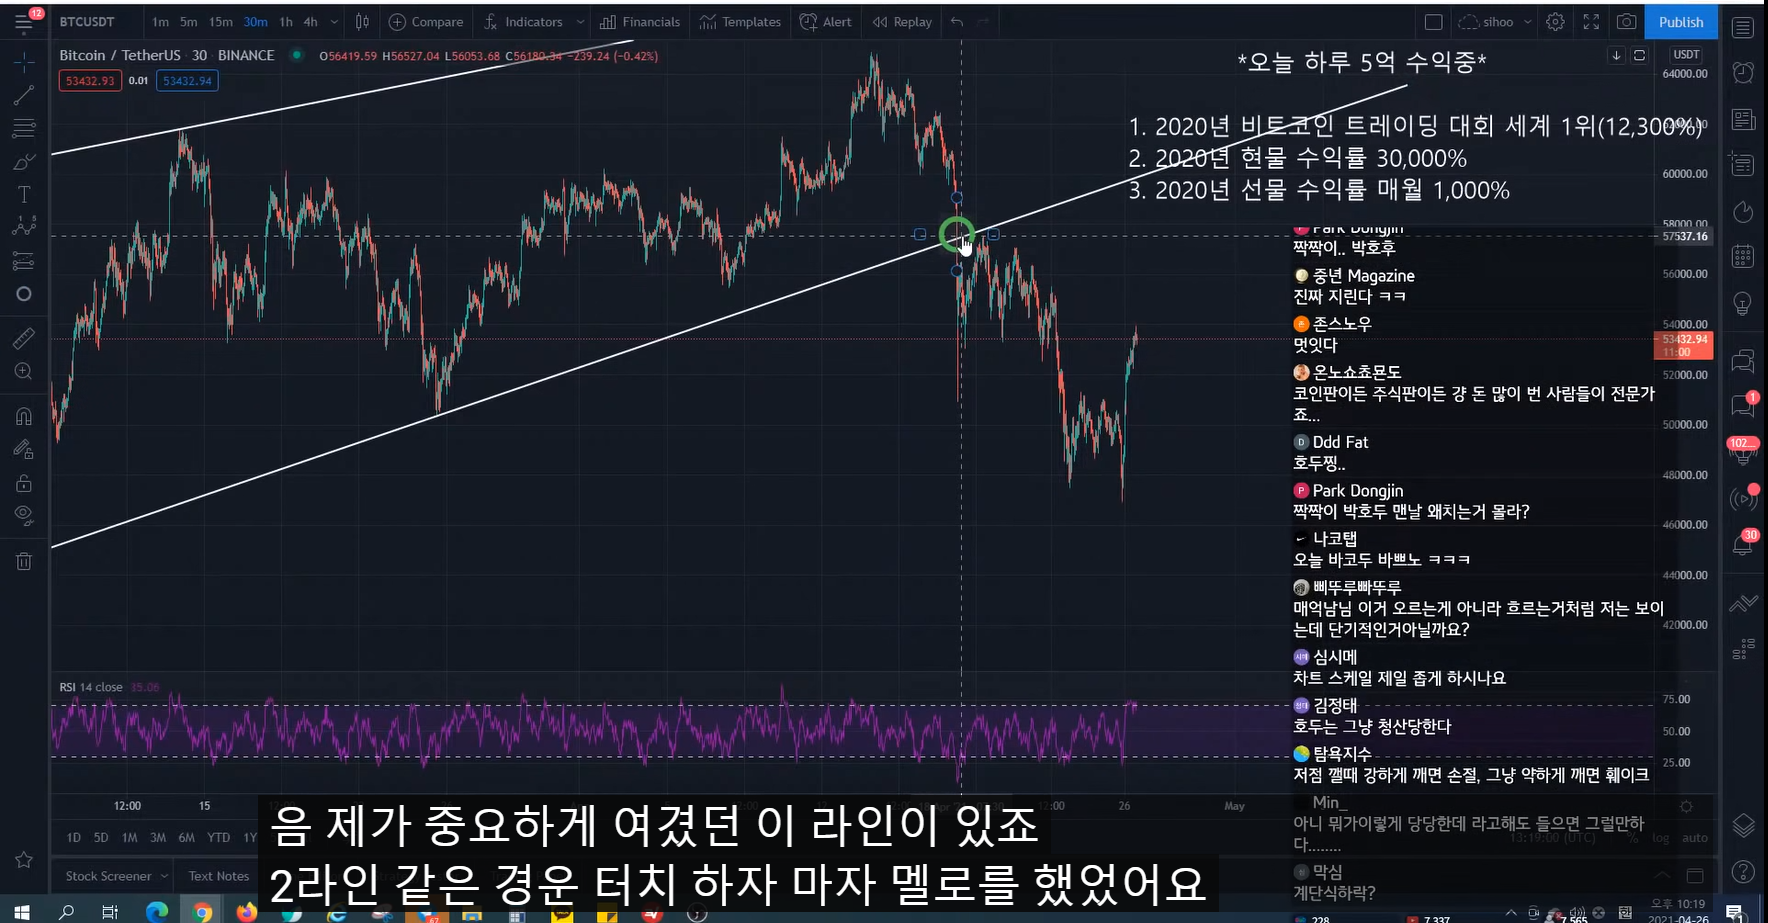Open Windows Start menu
The image size is (1768, 923).
point(21,912)
